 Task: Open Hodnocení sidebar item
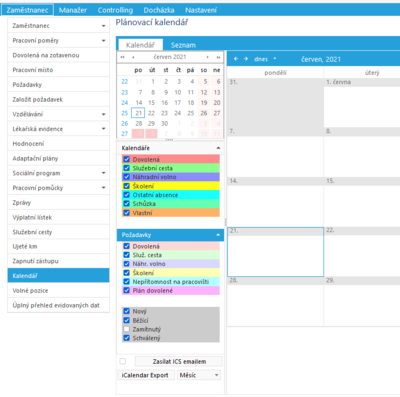point(58,144)
